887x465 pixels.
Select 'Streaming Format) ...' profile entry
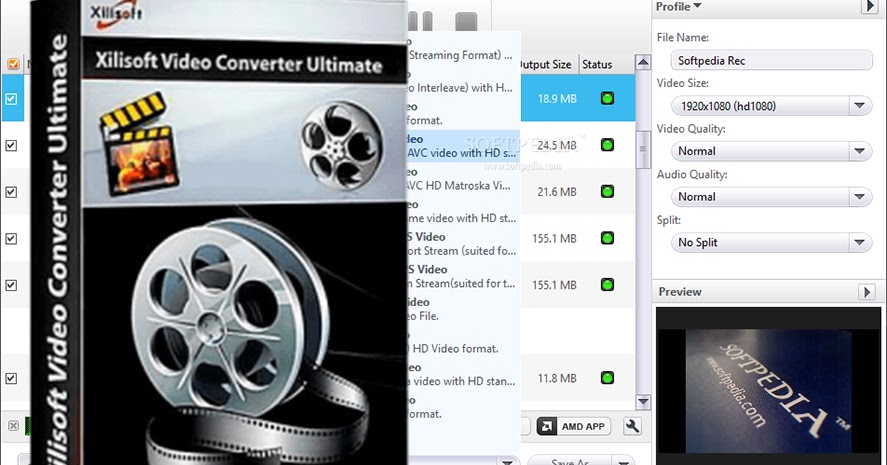(x=463, y=49)
